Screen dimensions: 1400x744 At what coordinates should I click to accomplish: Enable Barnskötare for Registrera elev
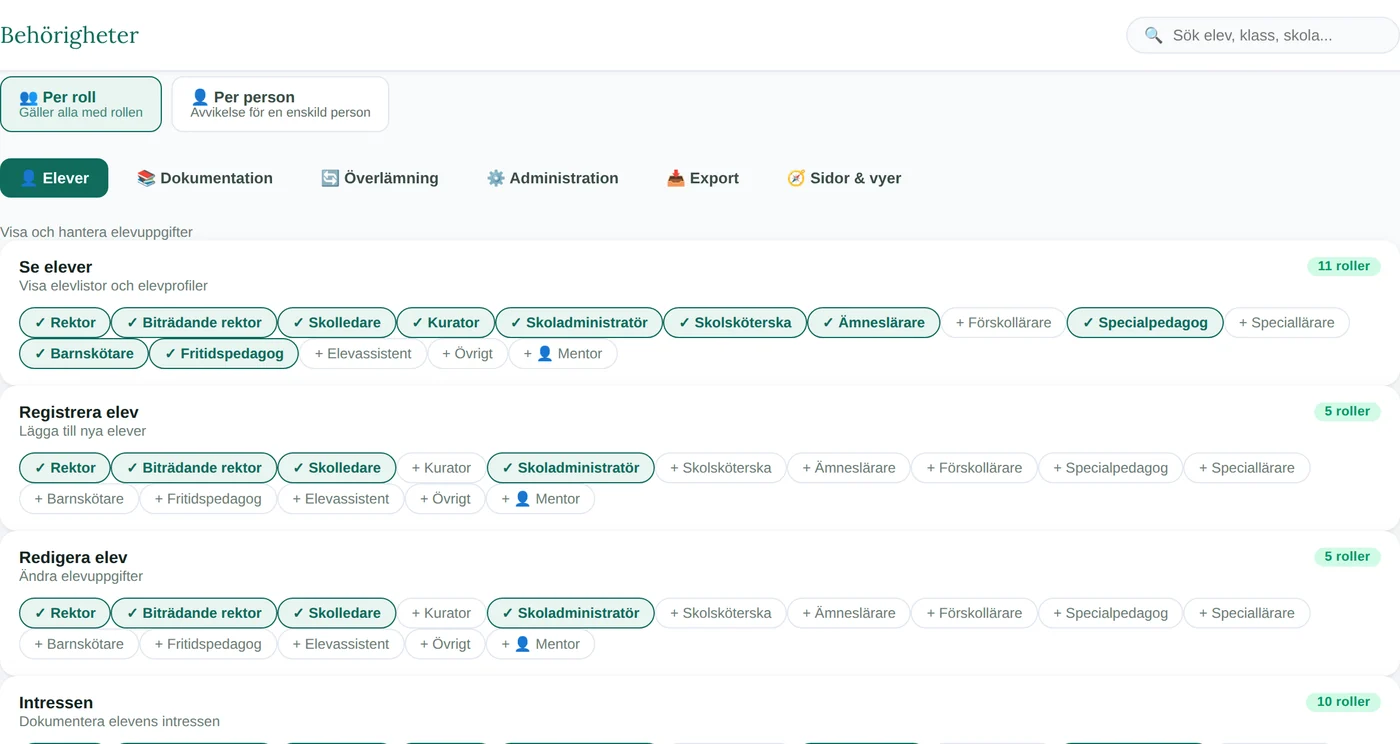coord(79,498)
